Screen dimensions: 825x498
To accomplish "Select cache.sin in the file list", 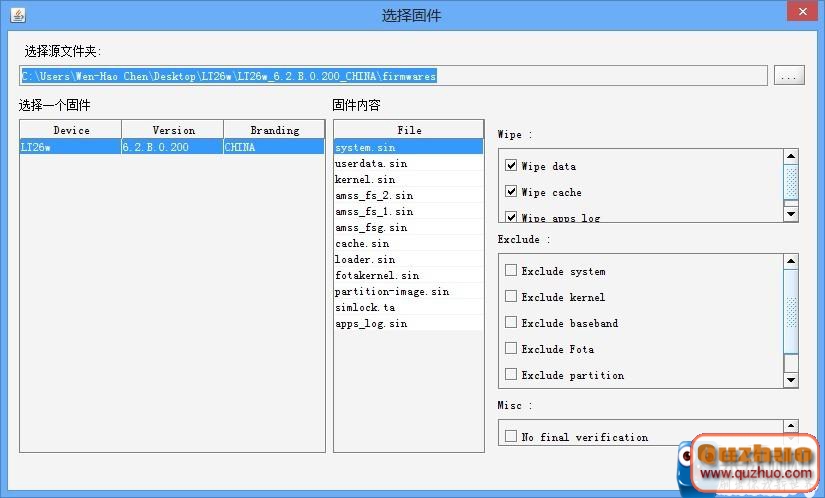I will tap(409, 243).
